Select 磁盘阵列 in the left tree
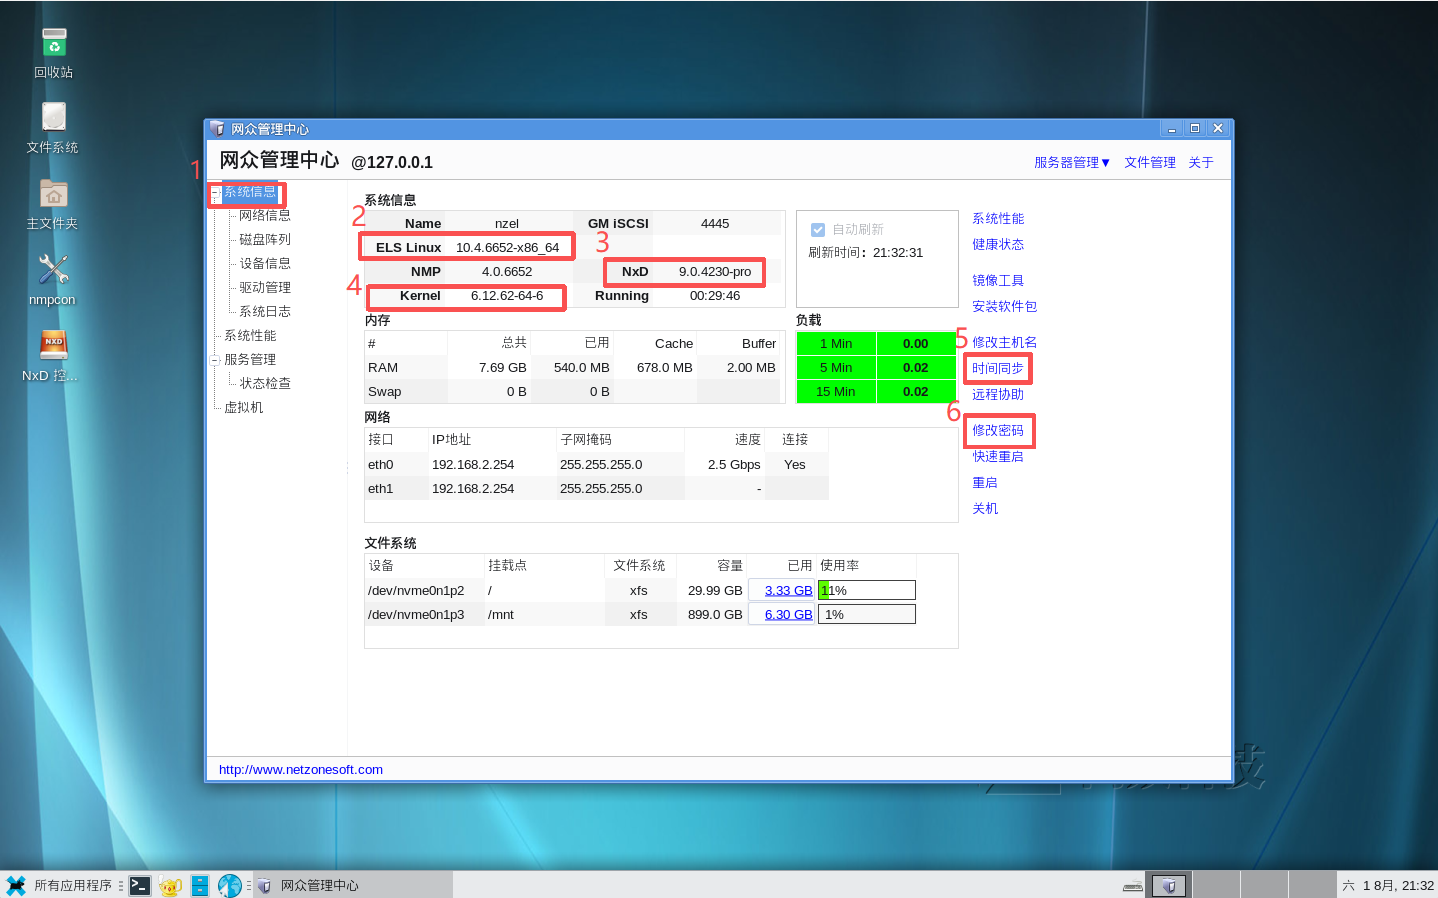Screen dimensions: 1438x898 [265, 240]
